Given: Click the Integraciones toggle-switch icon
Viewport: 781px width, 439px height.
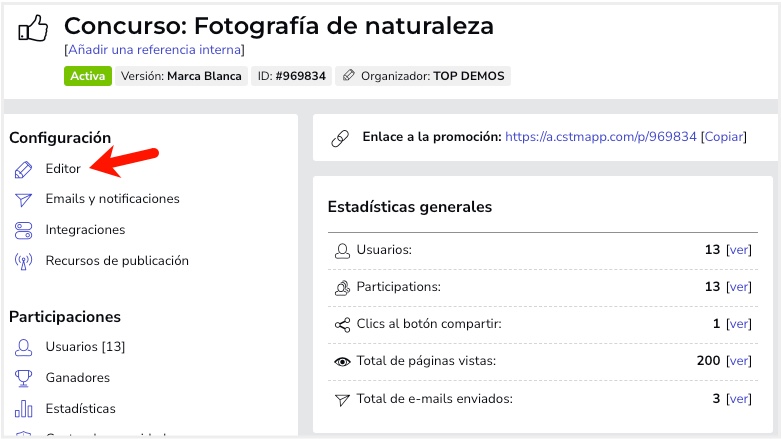Looking at the screenshot, I should point(23,231).
